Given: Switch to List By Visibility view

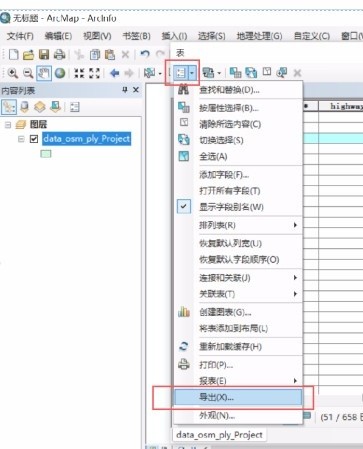Looking at the screenshot, I should click(40, 107).
